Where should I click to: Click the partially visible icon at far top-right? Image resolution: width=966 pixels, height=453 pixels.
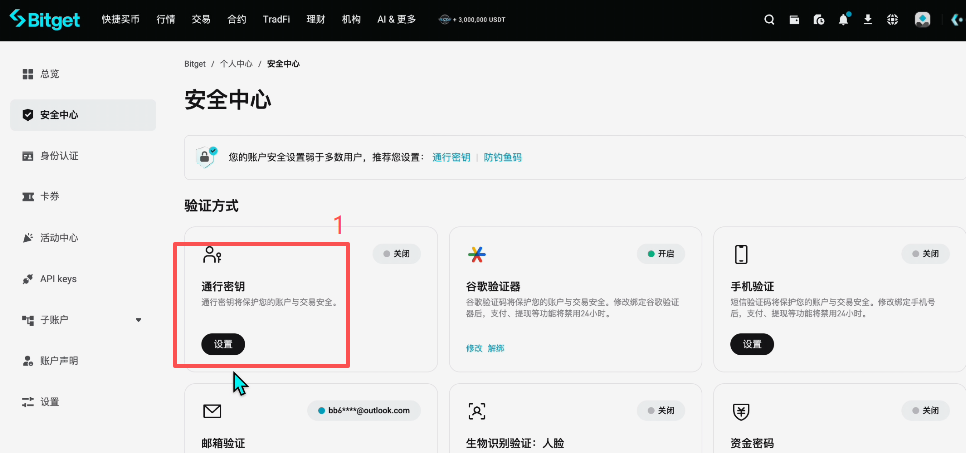tap(959, 20)
